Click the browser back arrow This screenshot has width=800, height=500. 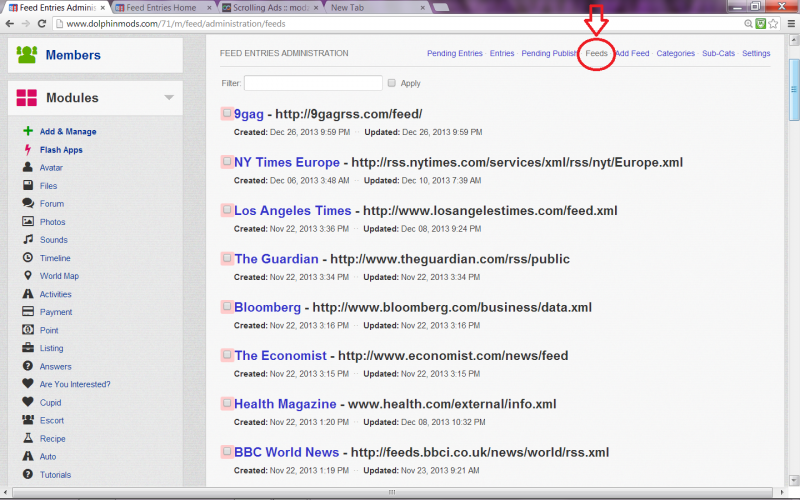point(10,23)
